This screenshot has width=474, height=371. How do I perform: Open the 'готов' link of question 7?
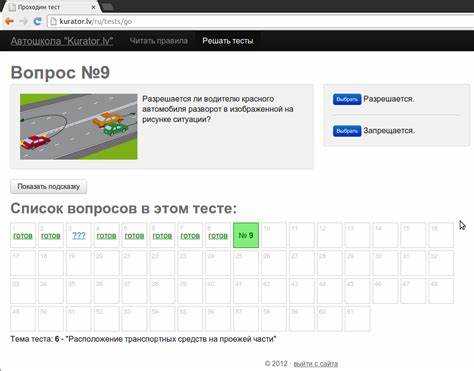pyautogui.click(x=190, y=236)
